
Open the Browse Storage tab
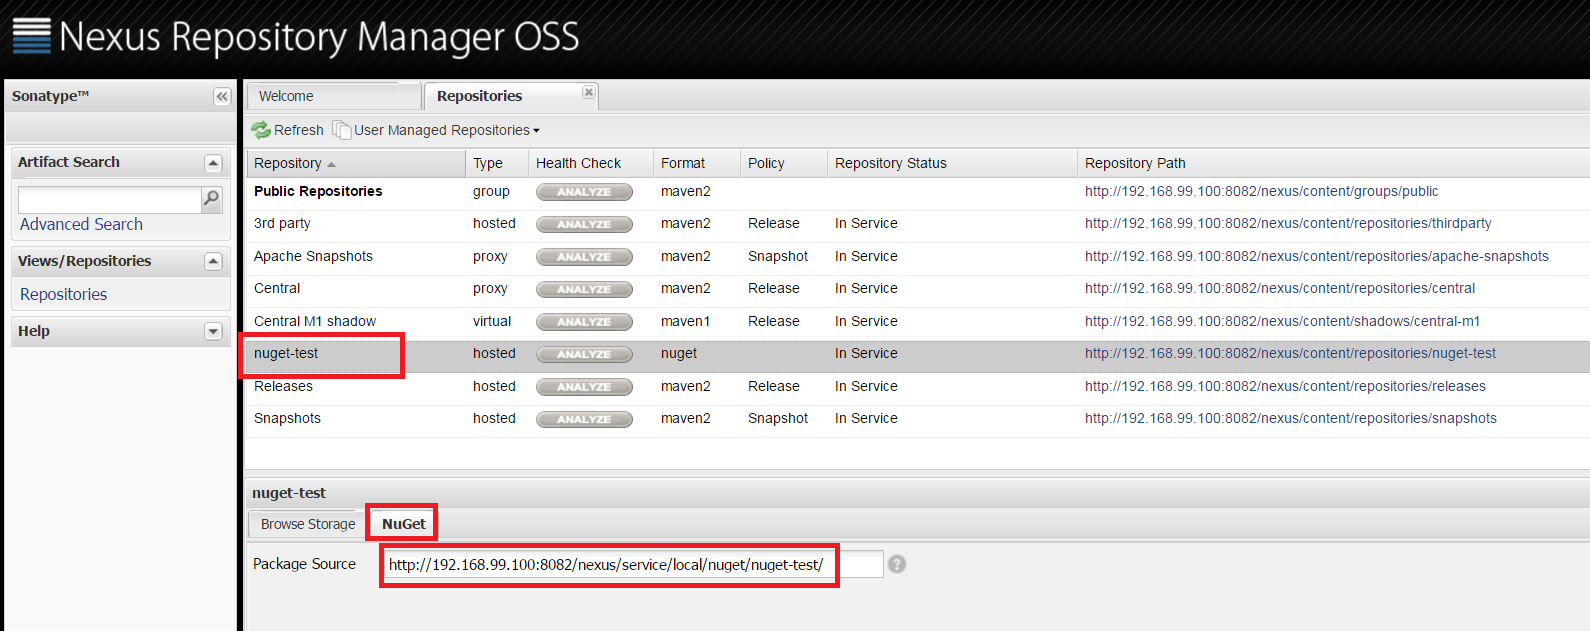pyautogui.click(x=308, y=524)
